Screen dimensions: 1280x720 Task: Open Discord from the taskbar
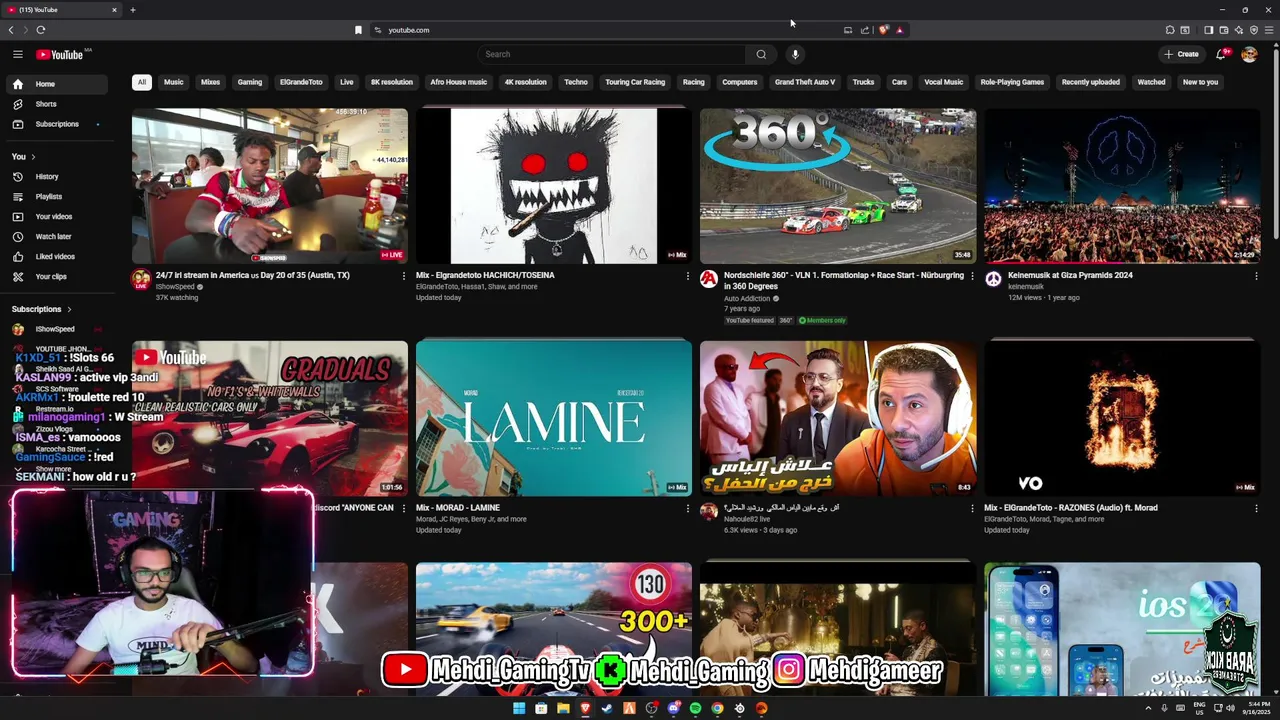coord(673,708)
